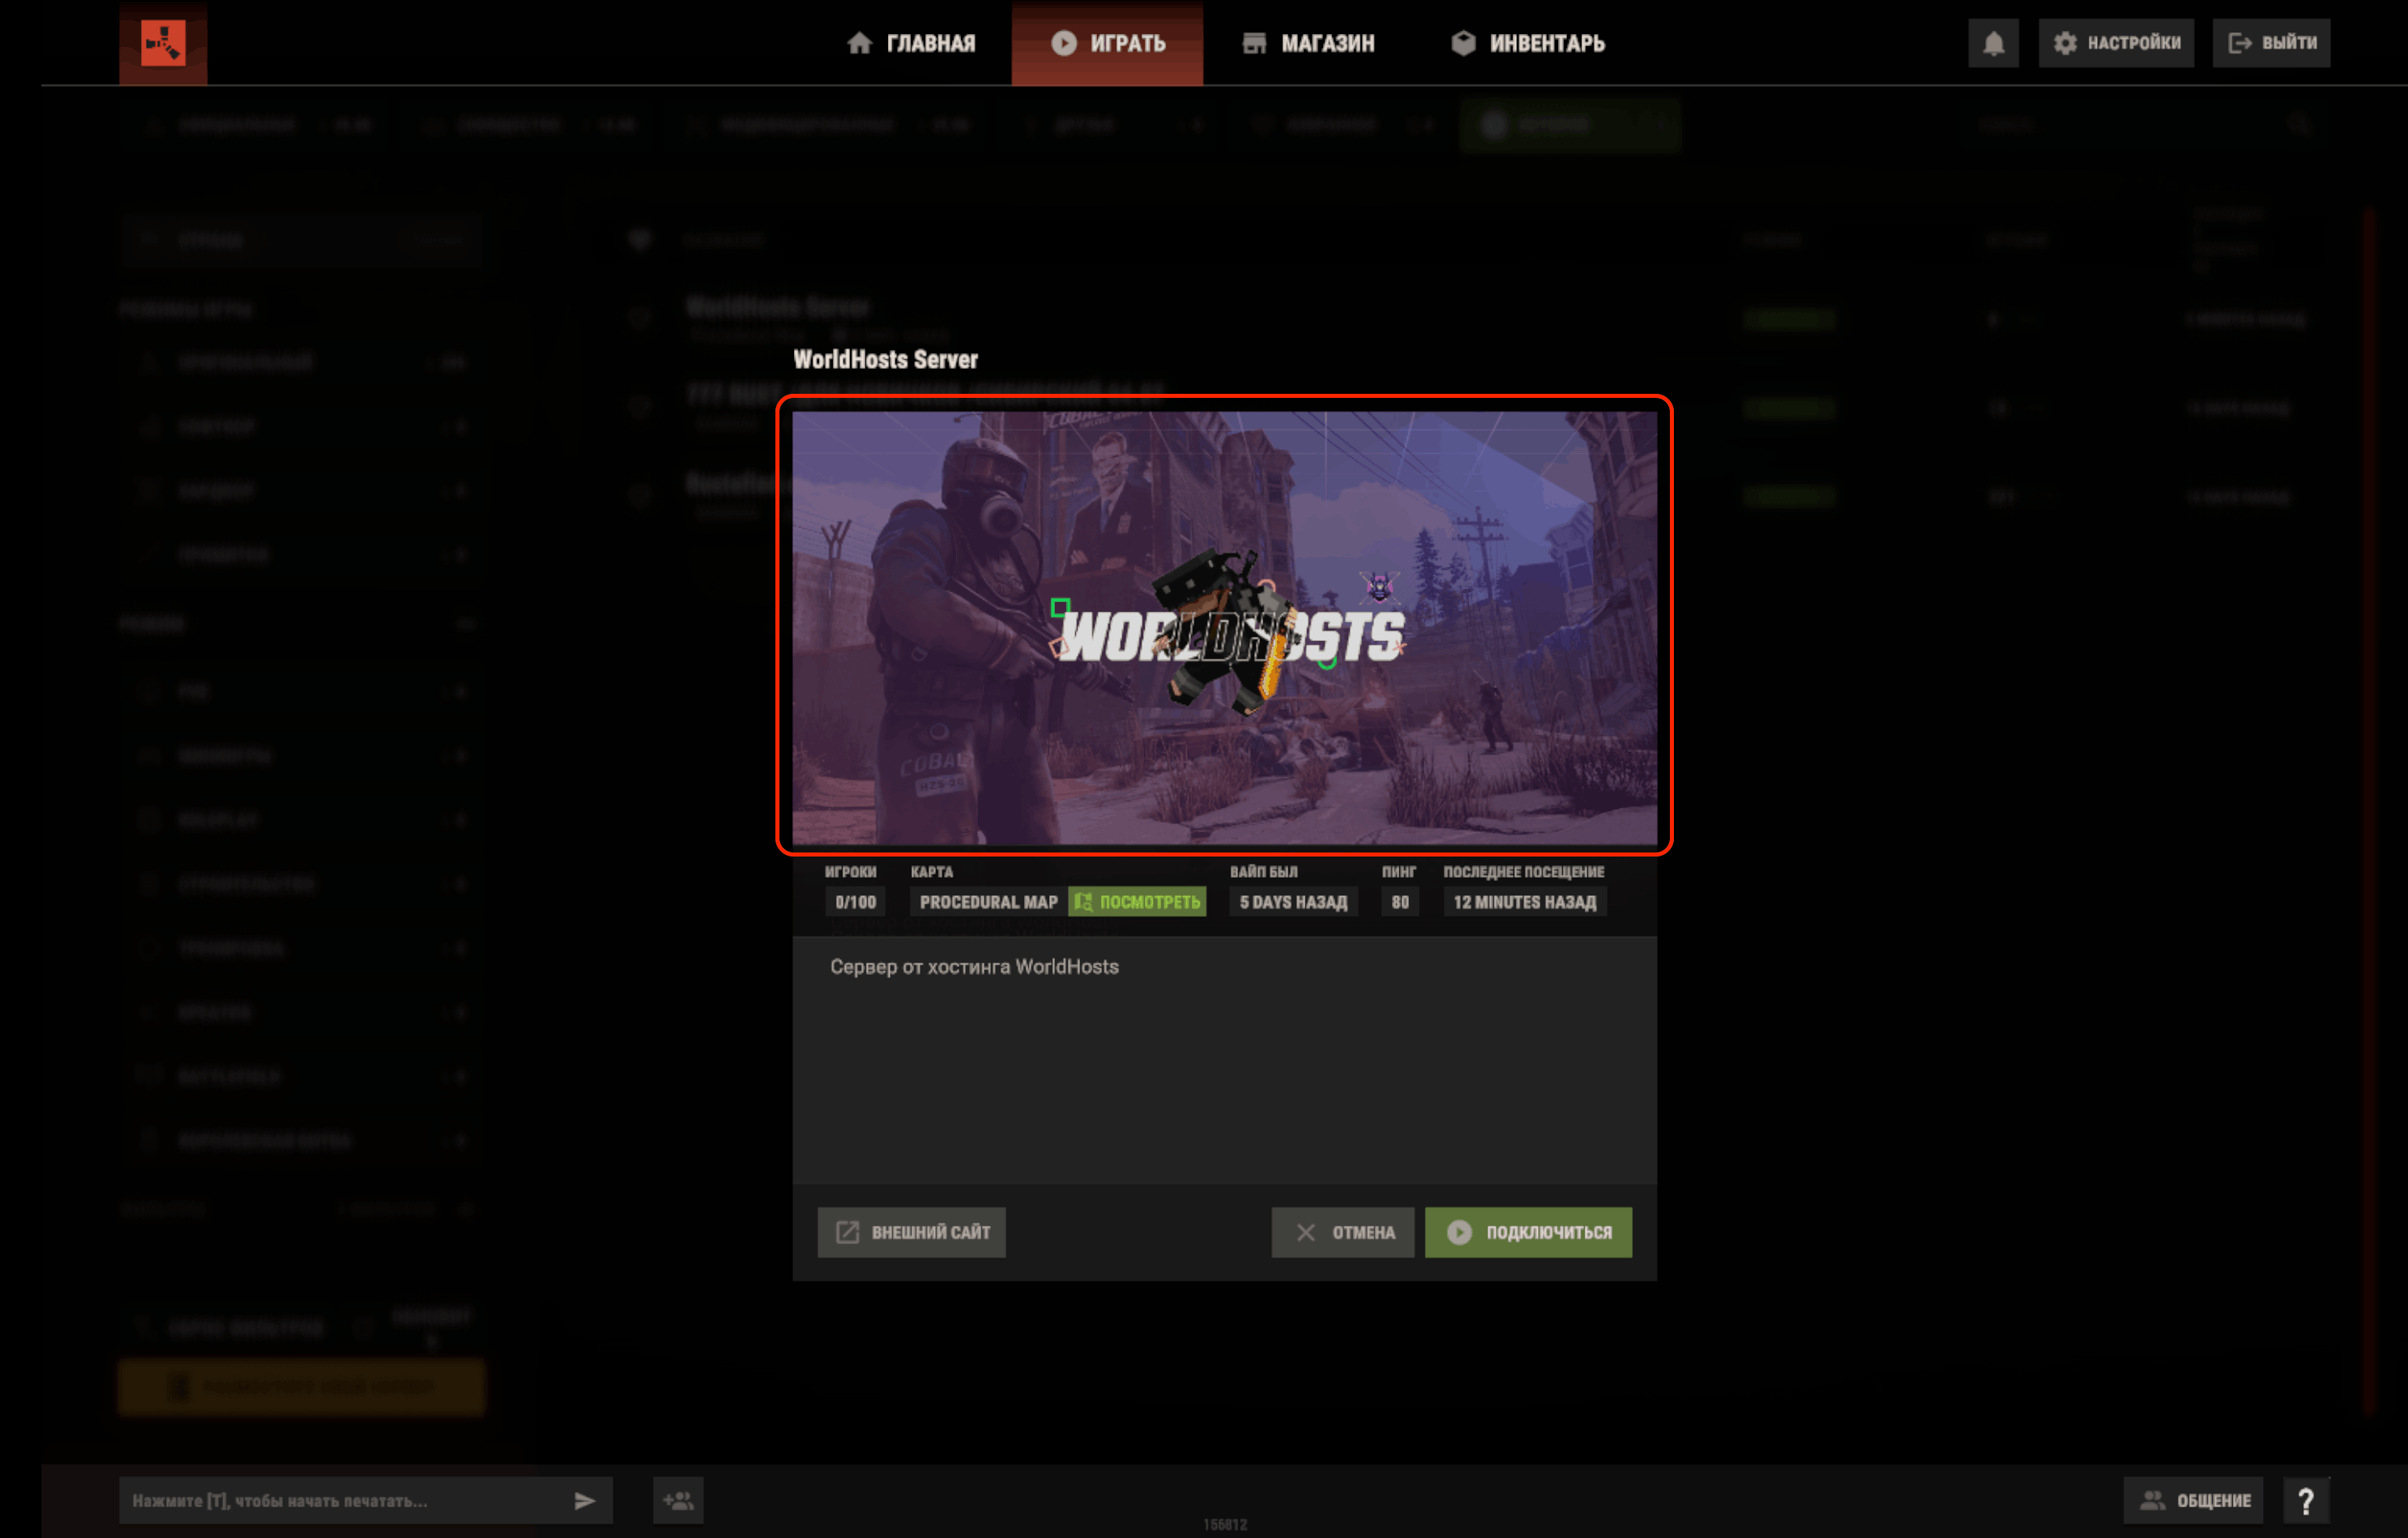Click the build number 156812

[x=1224, y=1525]
